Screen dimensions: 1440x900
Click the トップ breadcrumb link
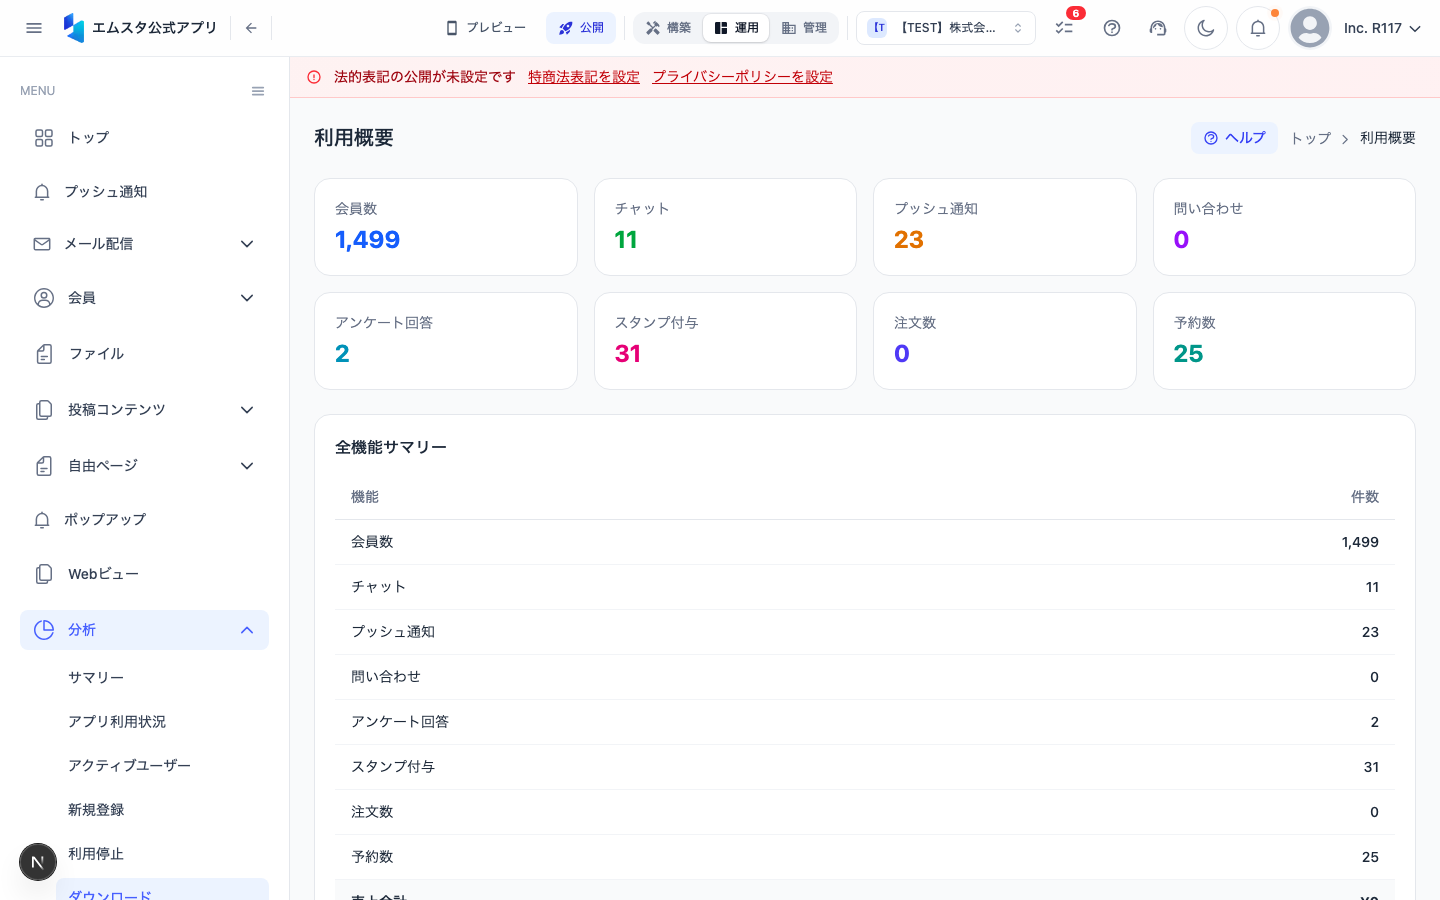coord(1310,138)
